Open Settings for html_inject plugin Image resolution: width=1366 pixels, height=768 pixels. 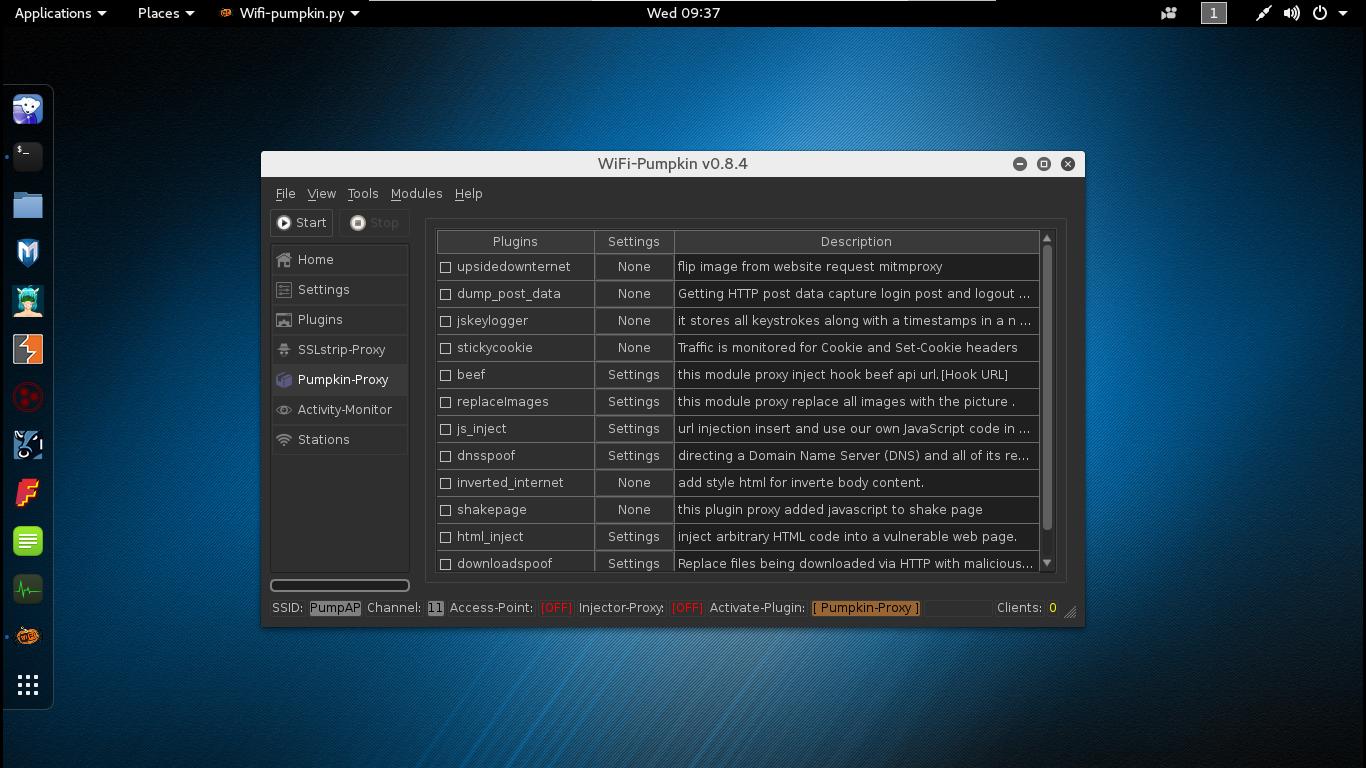(634, 537)
